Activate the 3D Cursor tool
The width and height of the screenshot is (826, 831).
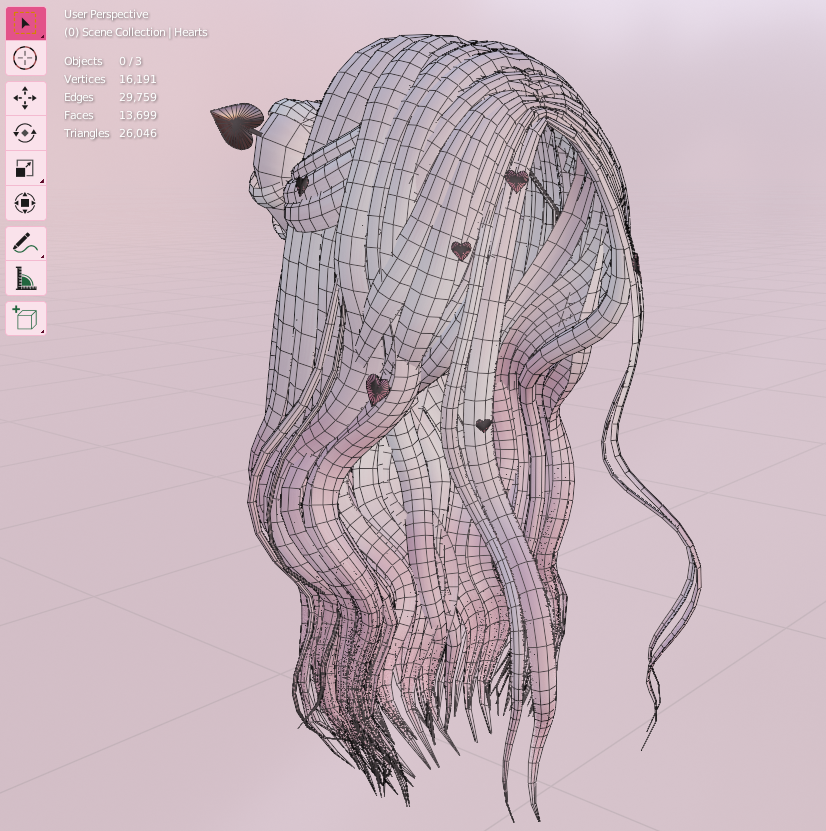(24, 58)
